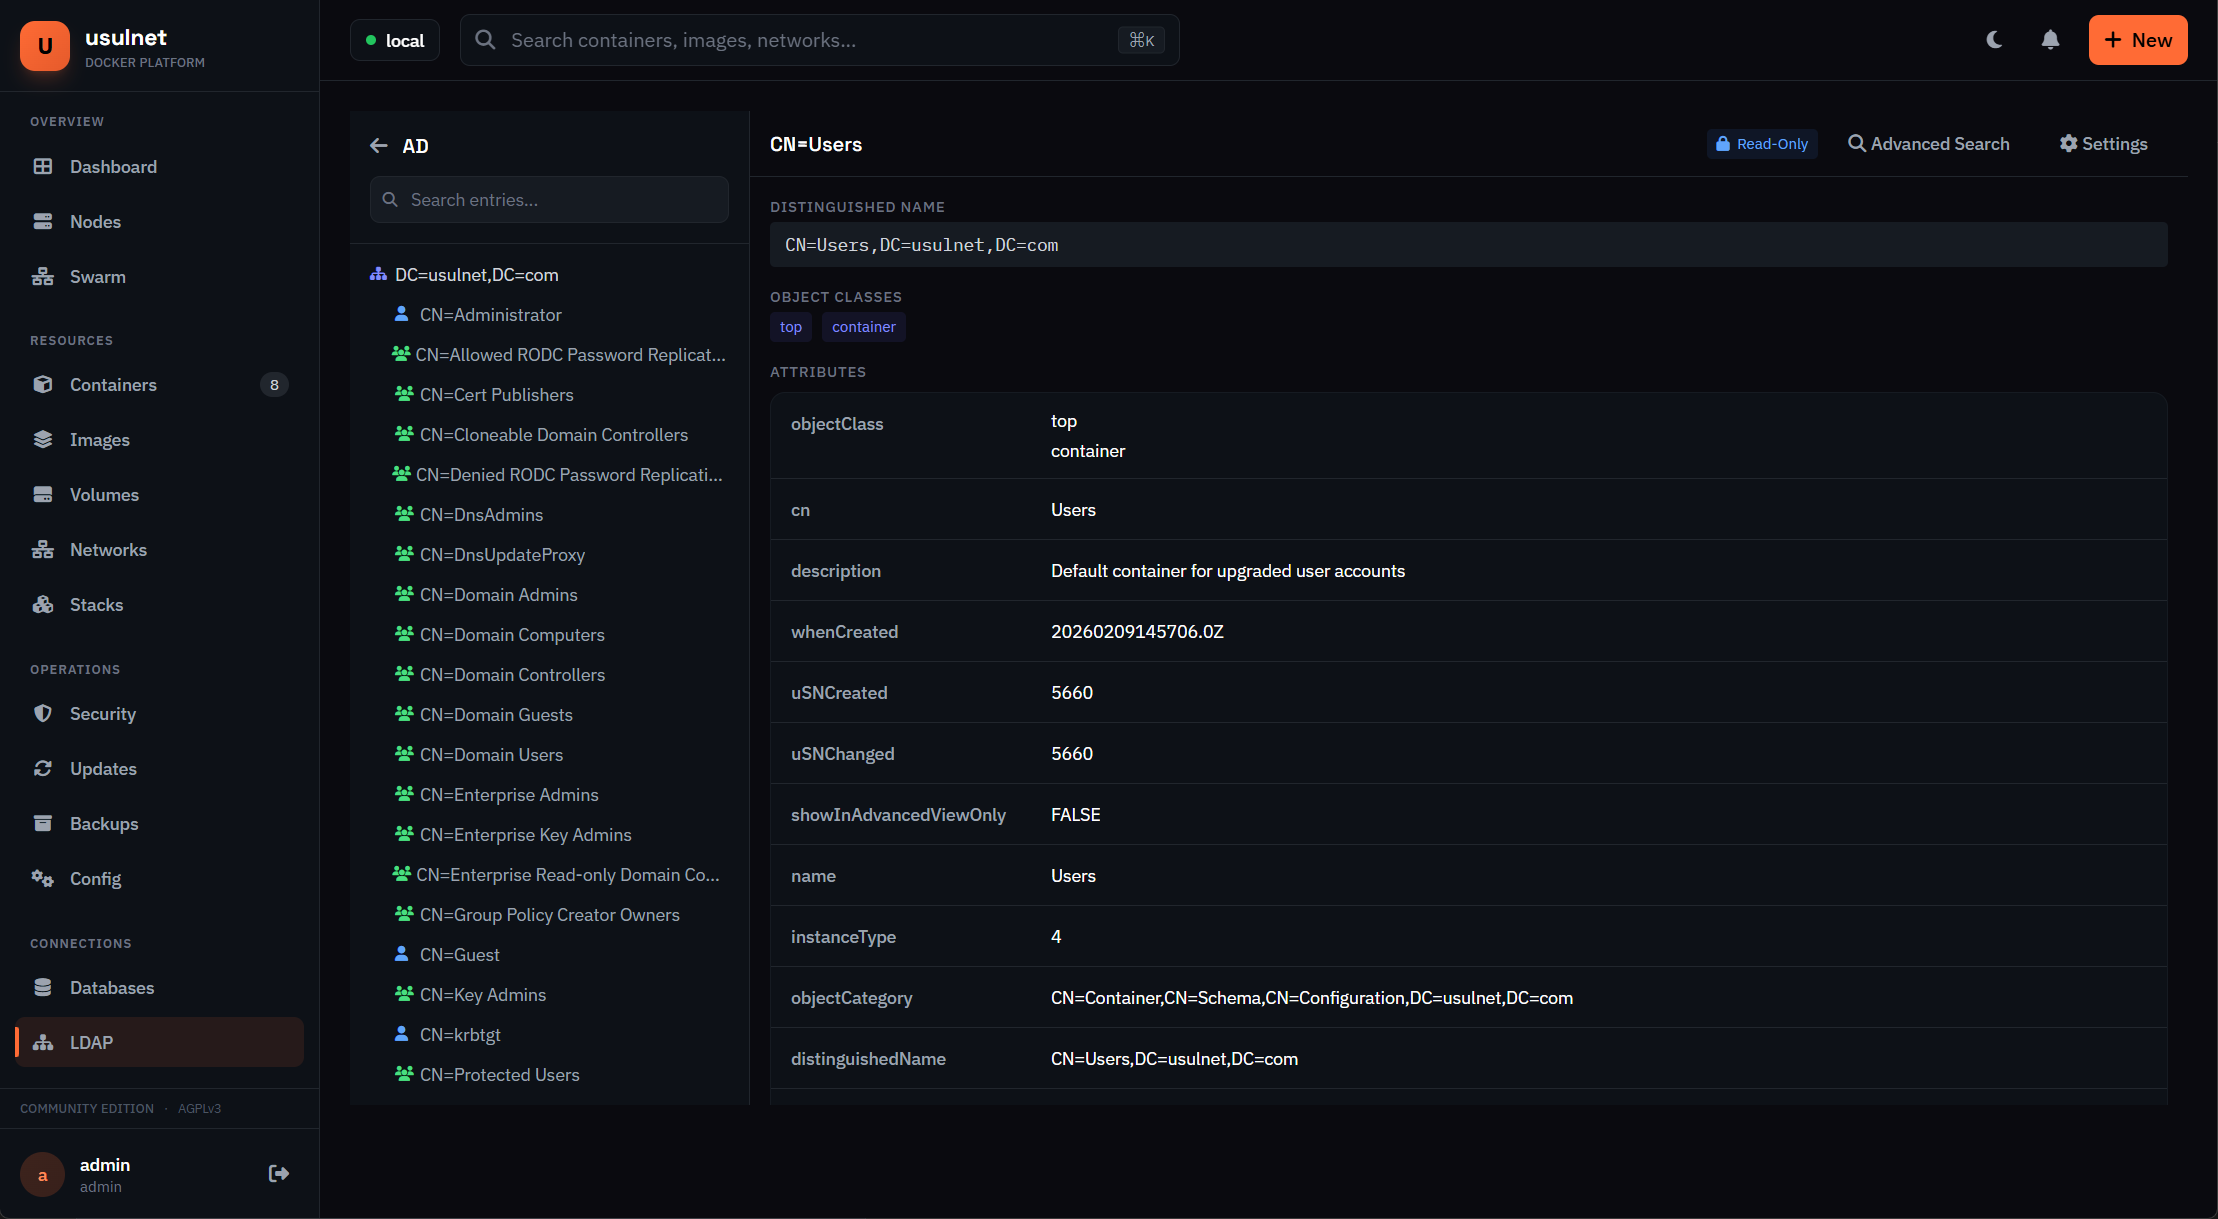Toggle the Read-Only mode badge

point(1762,143)
